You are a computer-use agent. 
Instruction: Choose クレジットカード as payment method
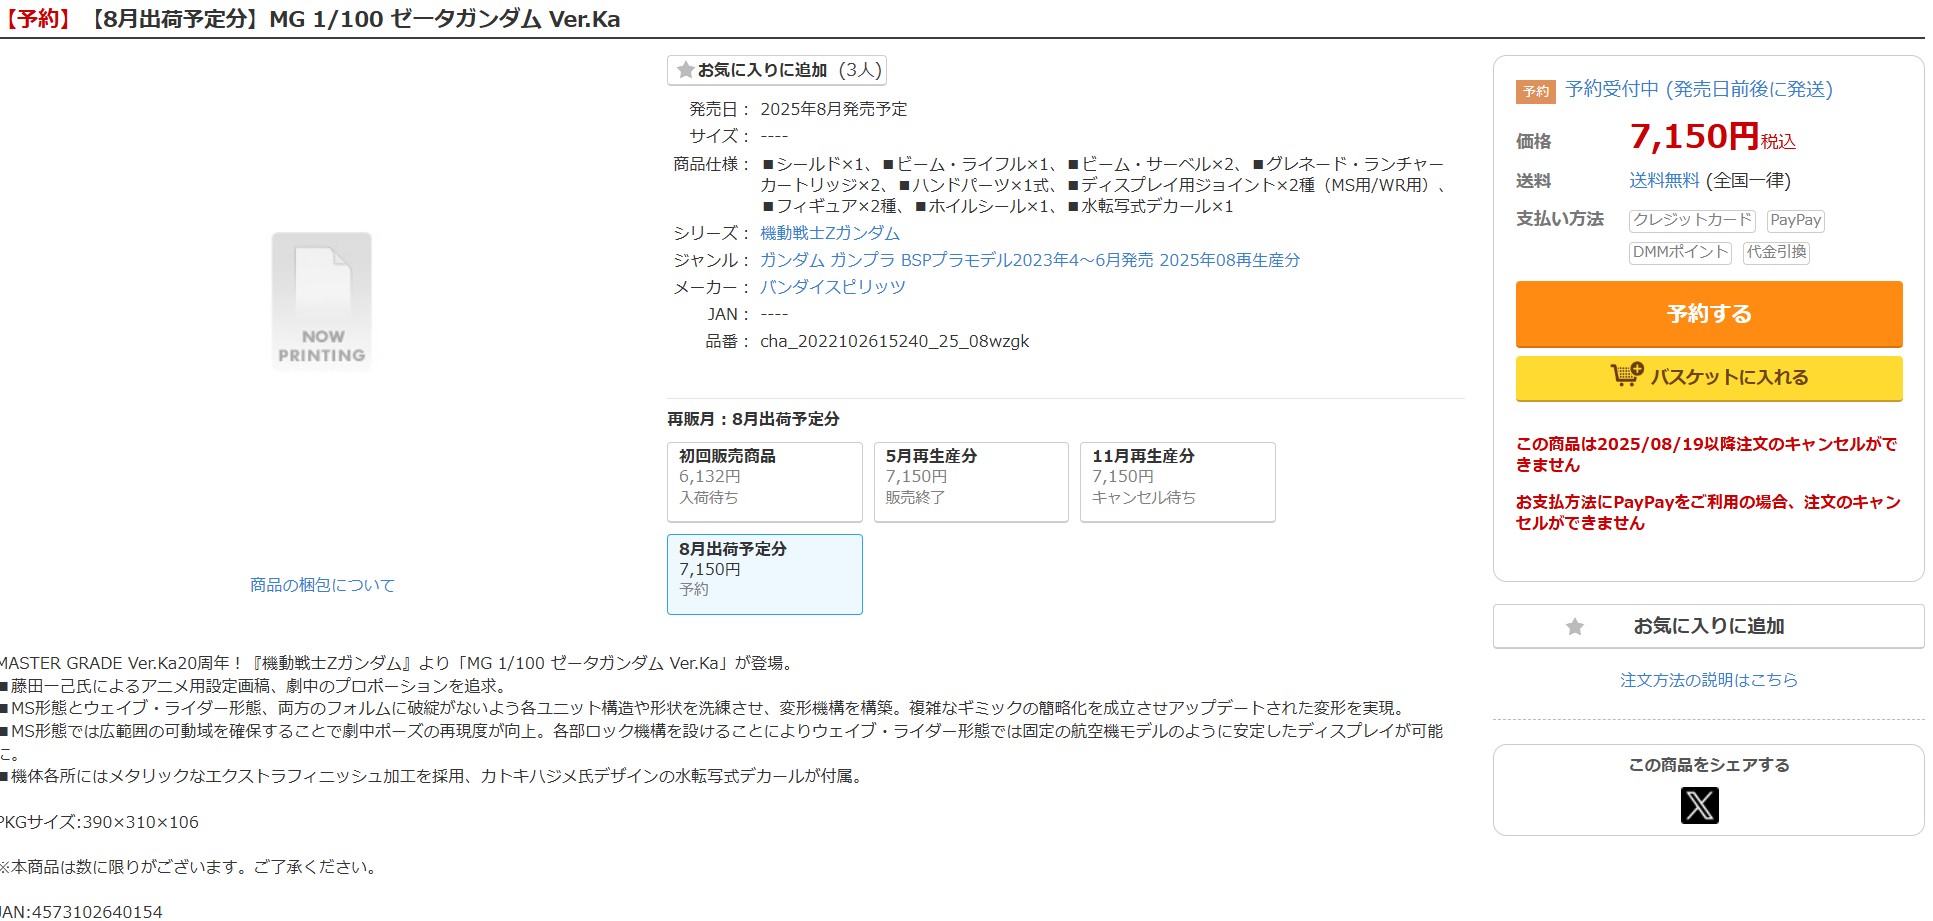point(1692,221)
